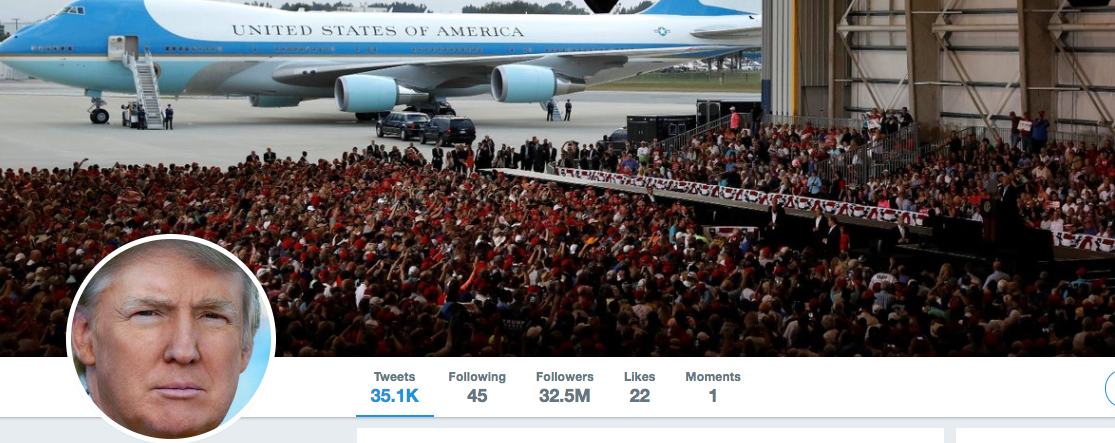Click the circular profile avatar photo

[171, 338]
